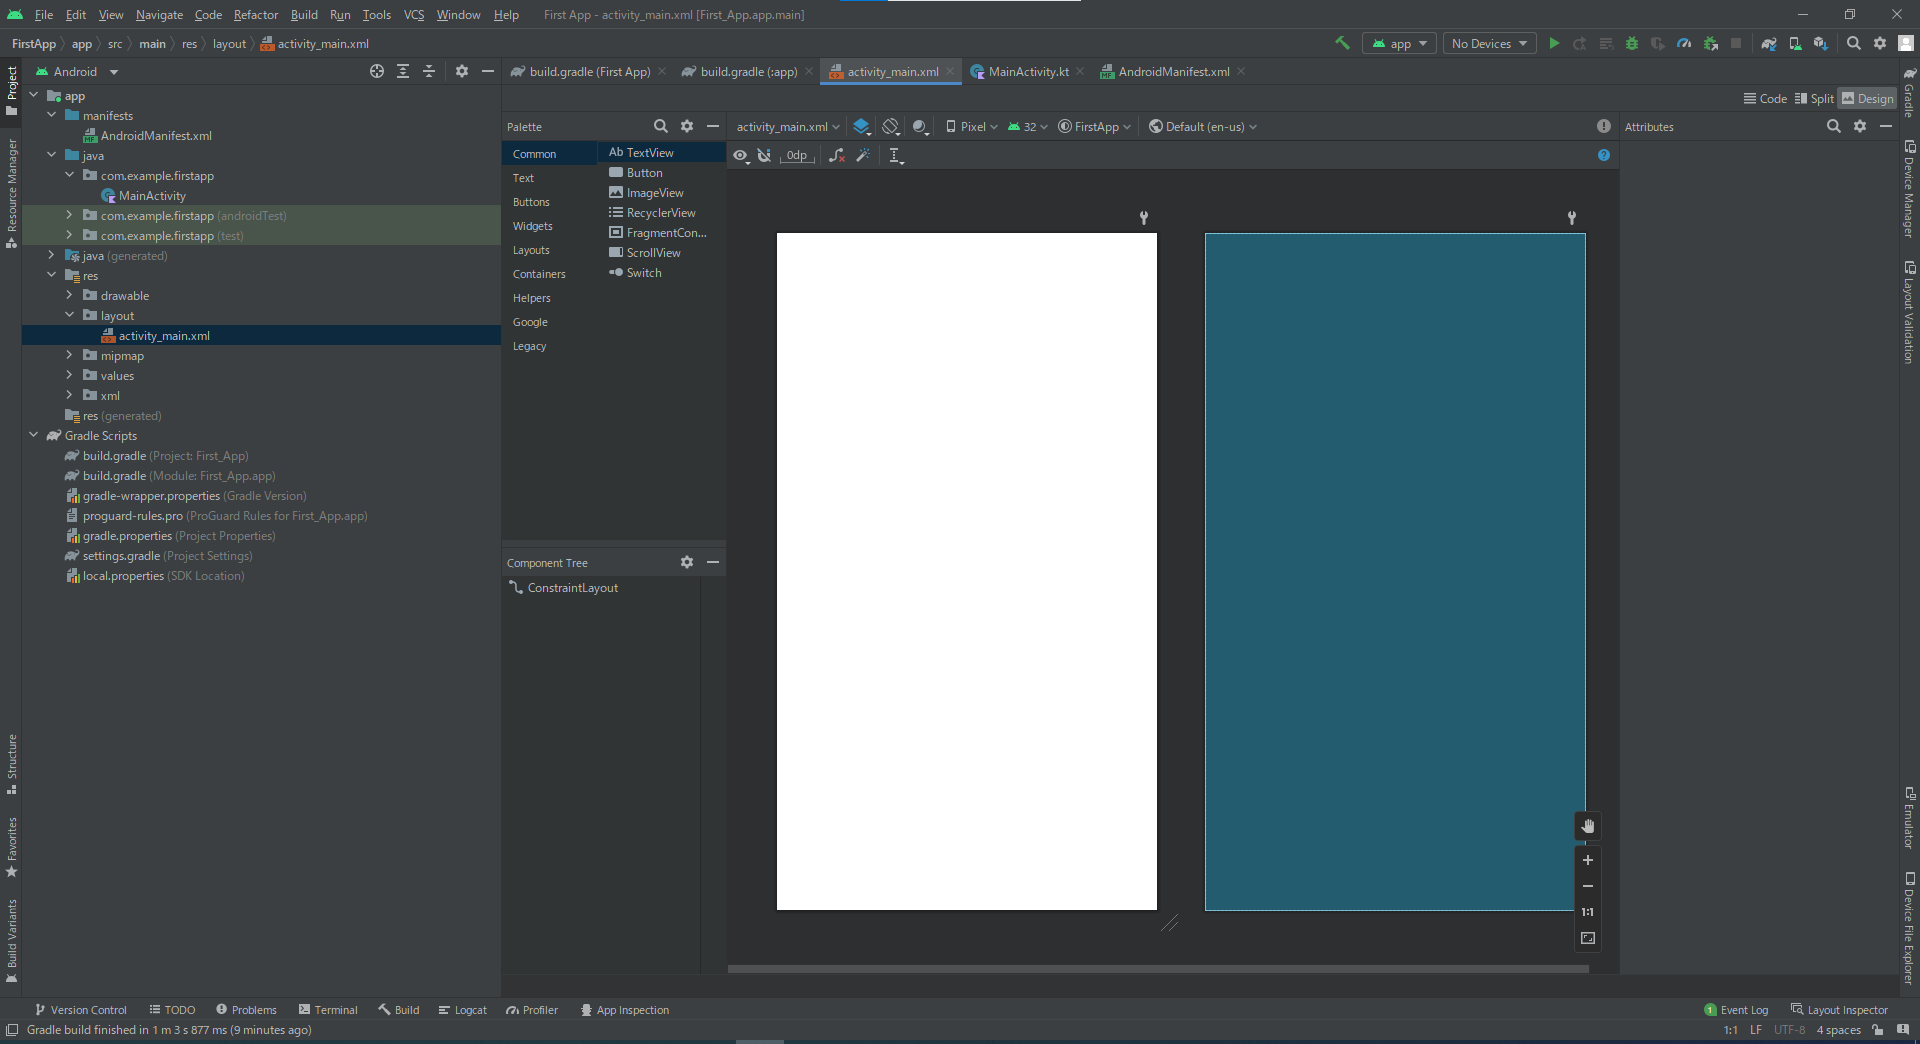This screenshot has height=1044, width=1920.
Task: Open the Logcat tool window button
Action: [x=462, y=1010]
